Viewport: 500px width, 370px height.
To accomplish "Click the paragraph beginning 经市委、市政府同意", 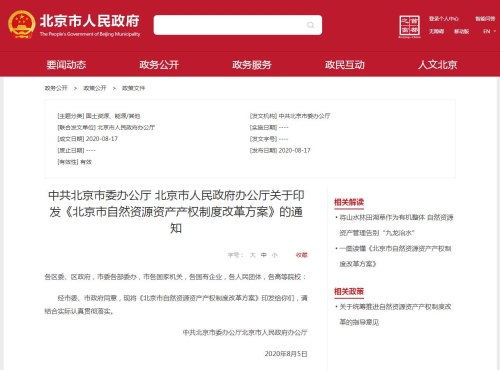I will tap(176, 304).
